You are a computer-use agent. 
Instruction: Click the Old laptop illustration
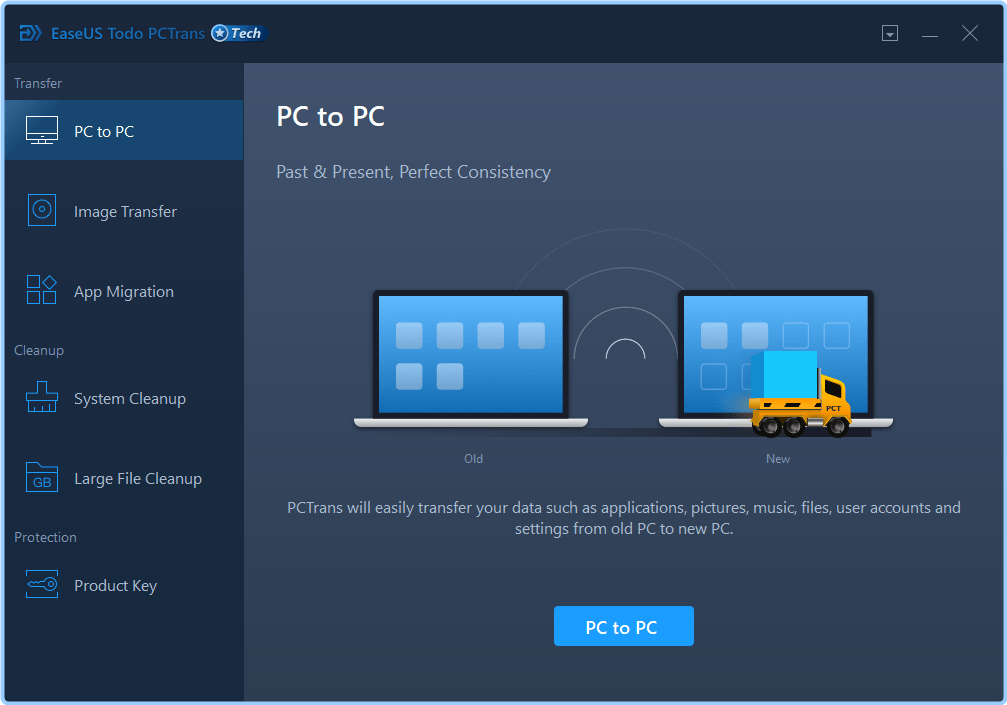[471, 358]
